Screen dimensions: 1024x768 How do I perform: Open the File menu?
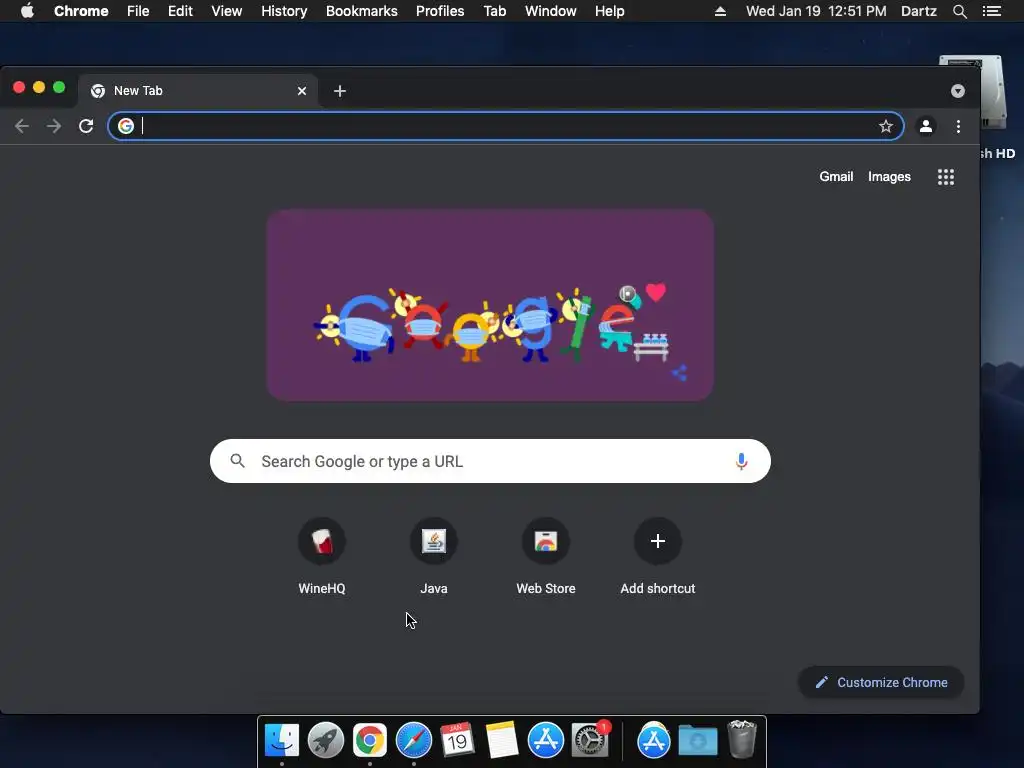coord(138,11)
